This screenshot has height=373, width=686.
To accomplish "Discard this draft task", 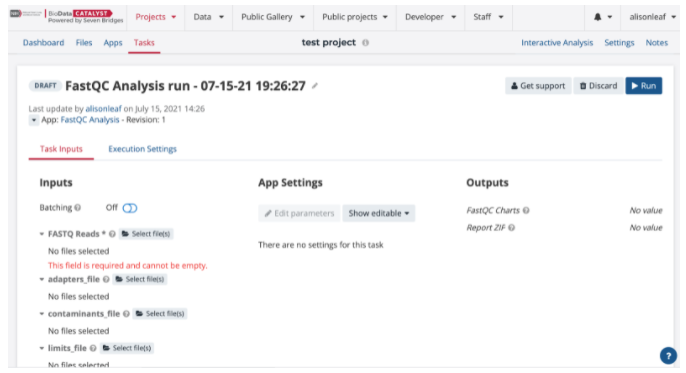I will coord(598,86).
